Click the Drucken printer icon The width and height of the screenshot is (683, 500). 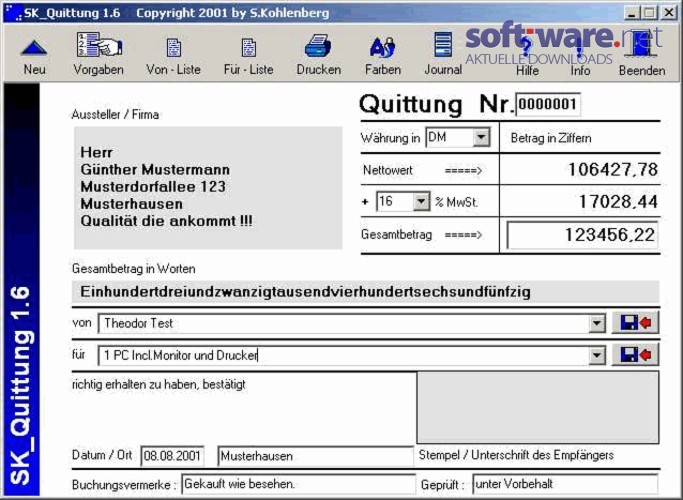coord(318,46)
